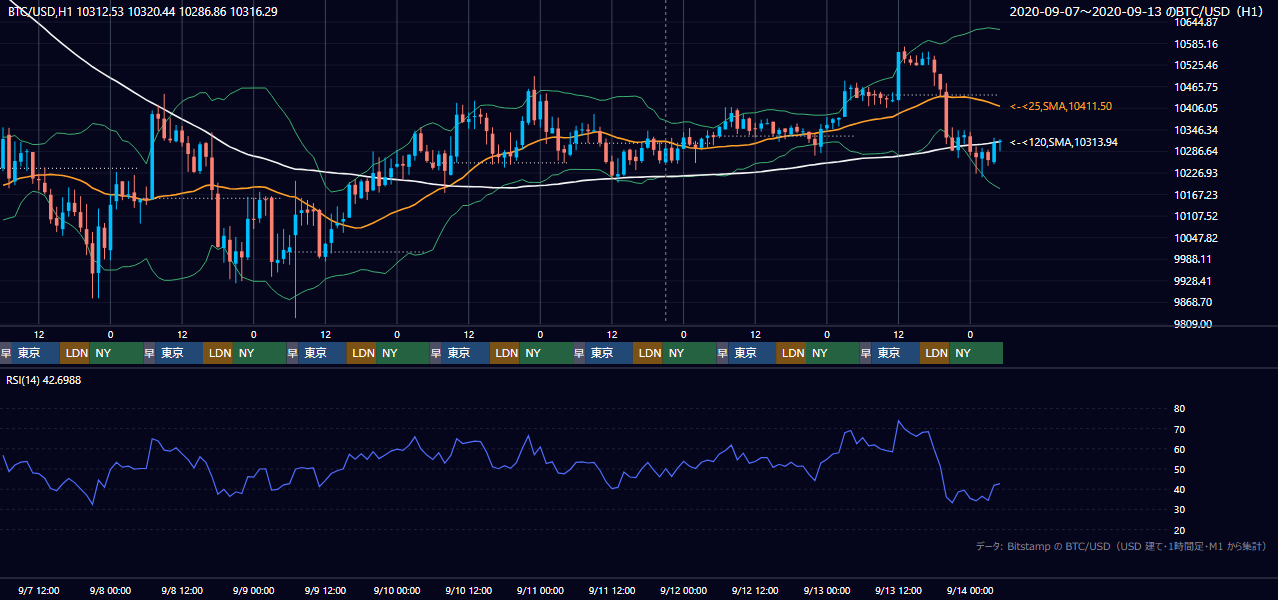This screenshot has width=1278, height=600.
Task: Click the 9/11 00:00 time axis label
Action: (x=541, y=590)
